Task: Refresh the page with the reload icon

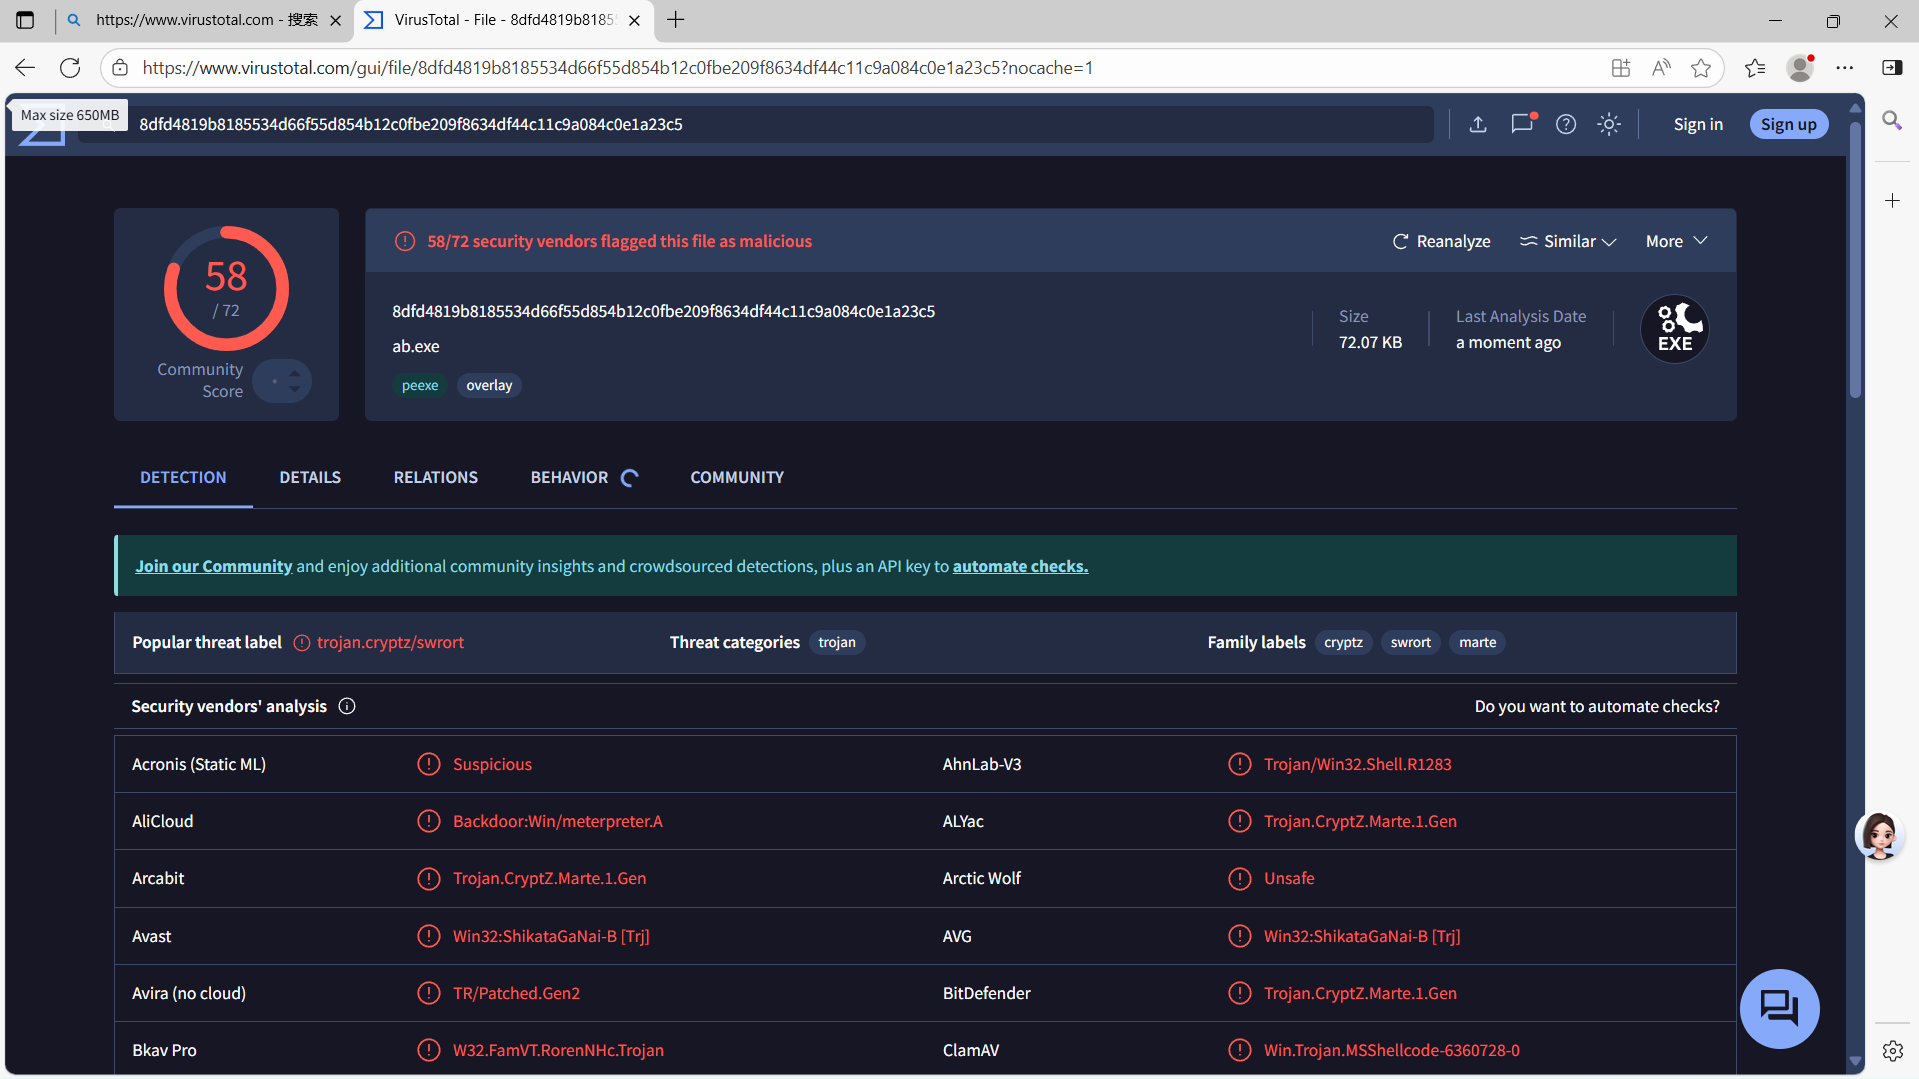Action: point(70,68)
